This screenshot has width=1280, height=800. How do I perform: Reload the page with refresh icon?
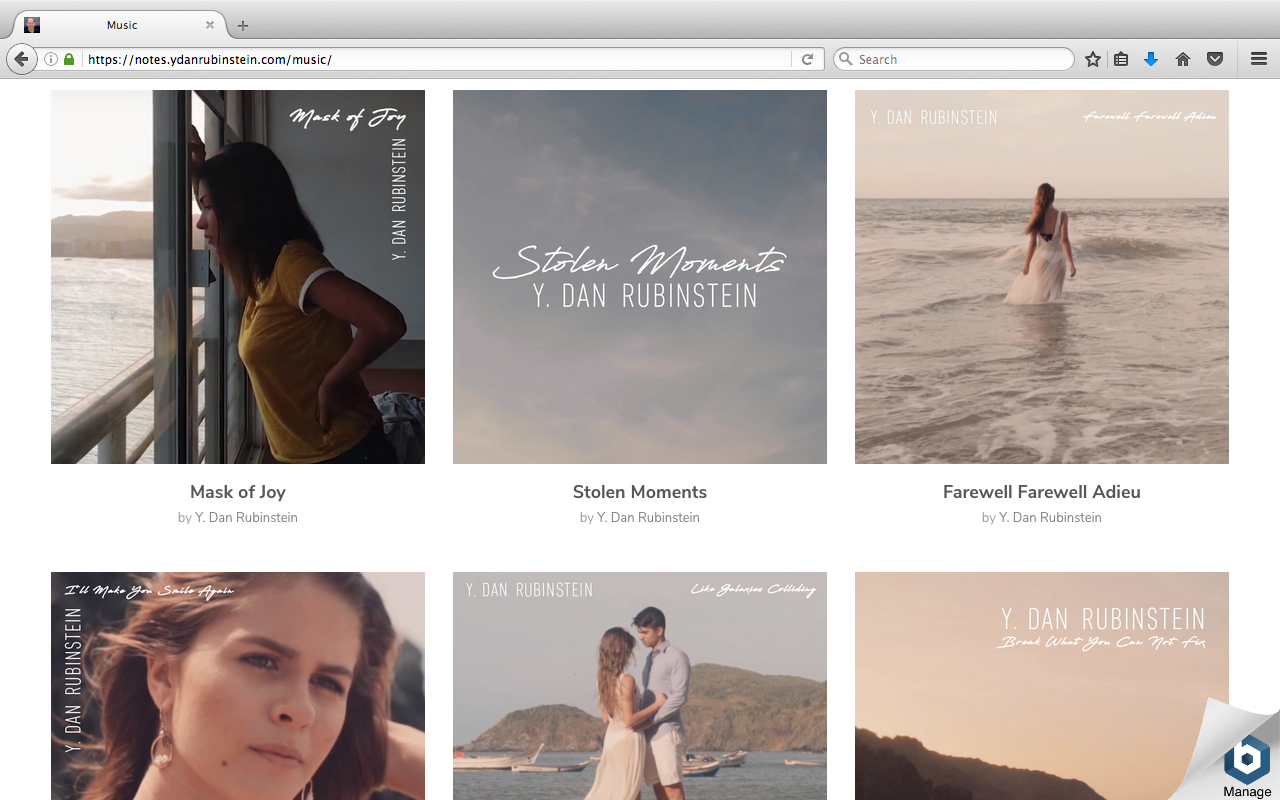[807, 59]
